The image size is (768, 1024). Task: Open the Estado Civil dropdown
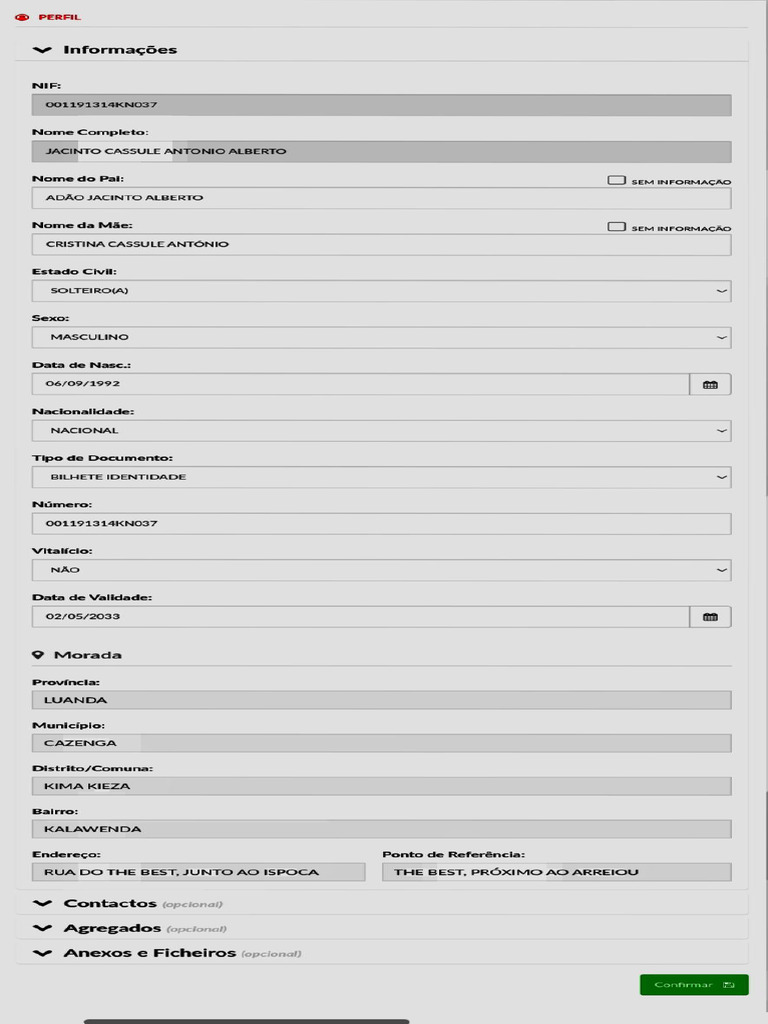(x=381, y=291)
